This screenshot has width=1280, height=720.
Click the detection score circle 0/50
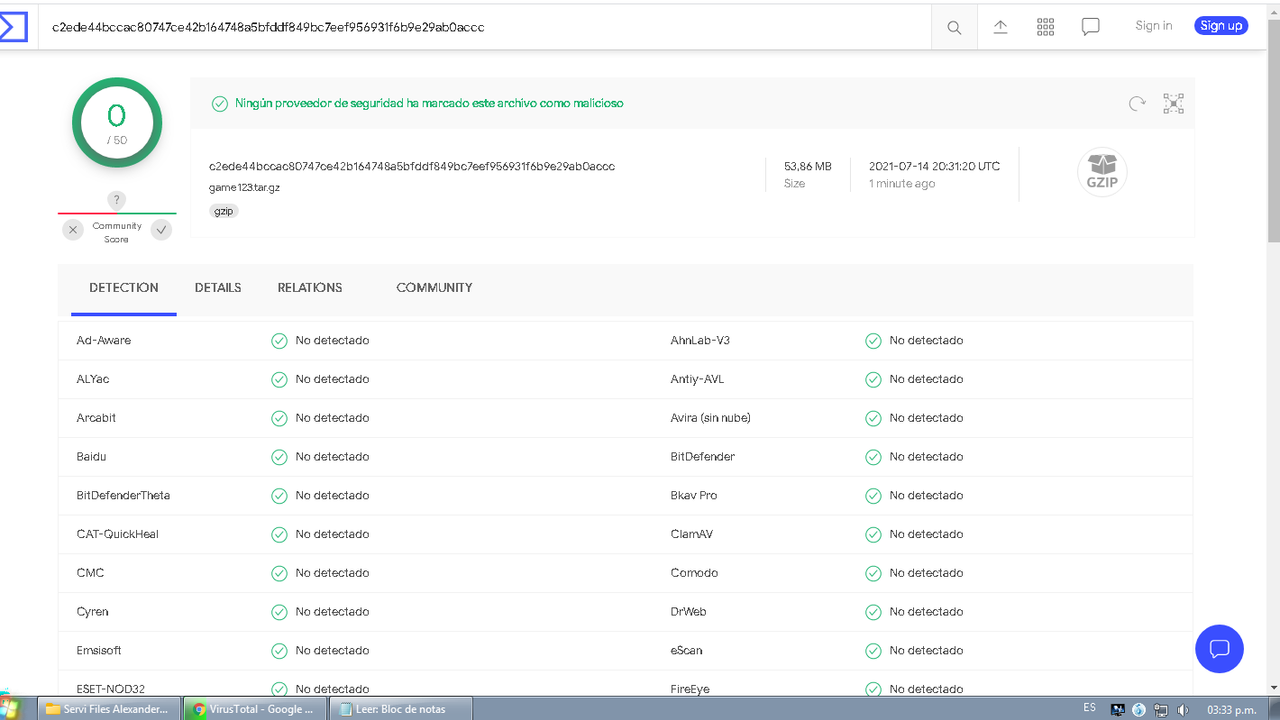117,124
